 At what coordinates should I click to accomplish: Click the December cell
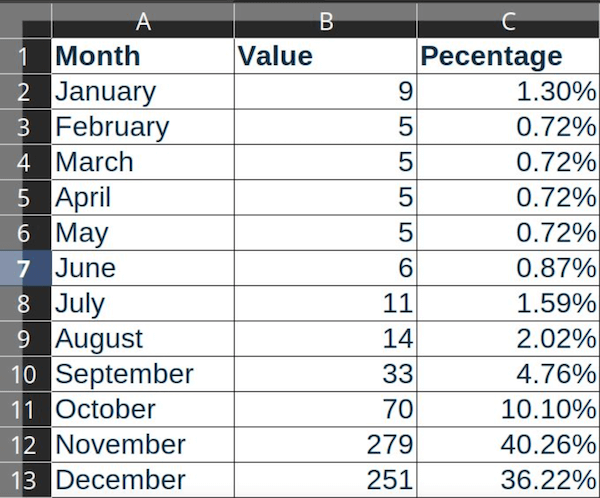coord(142,480)
